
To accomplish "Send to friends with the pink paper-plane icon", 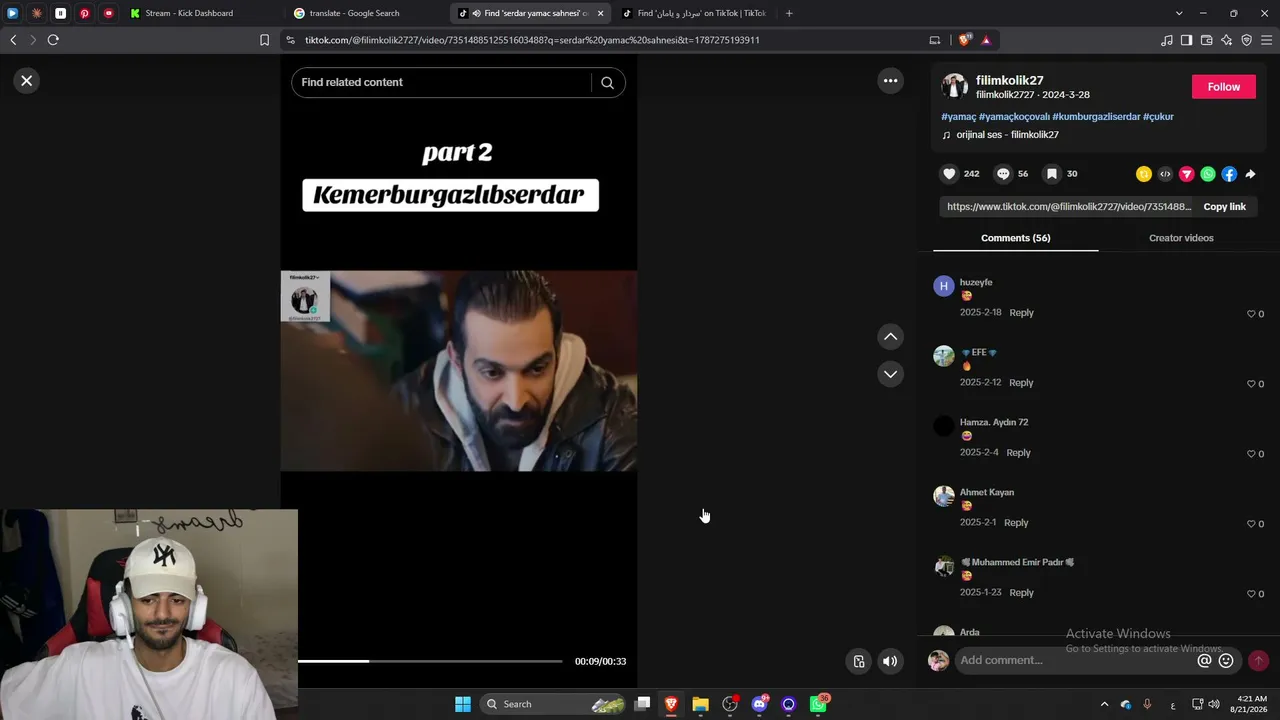I will point(1187,174).
